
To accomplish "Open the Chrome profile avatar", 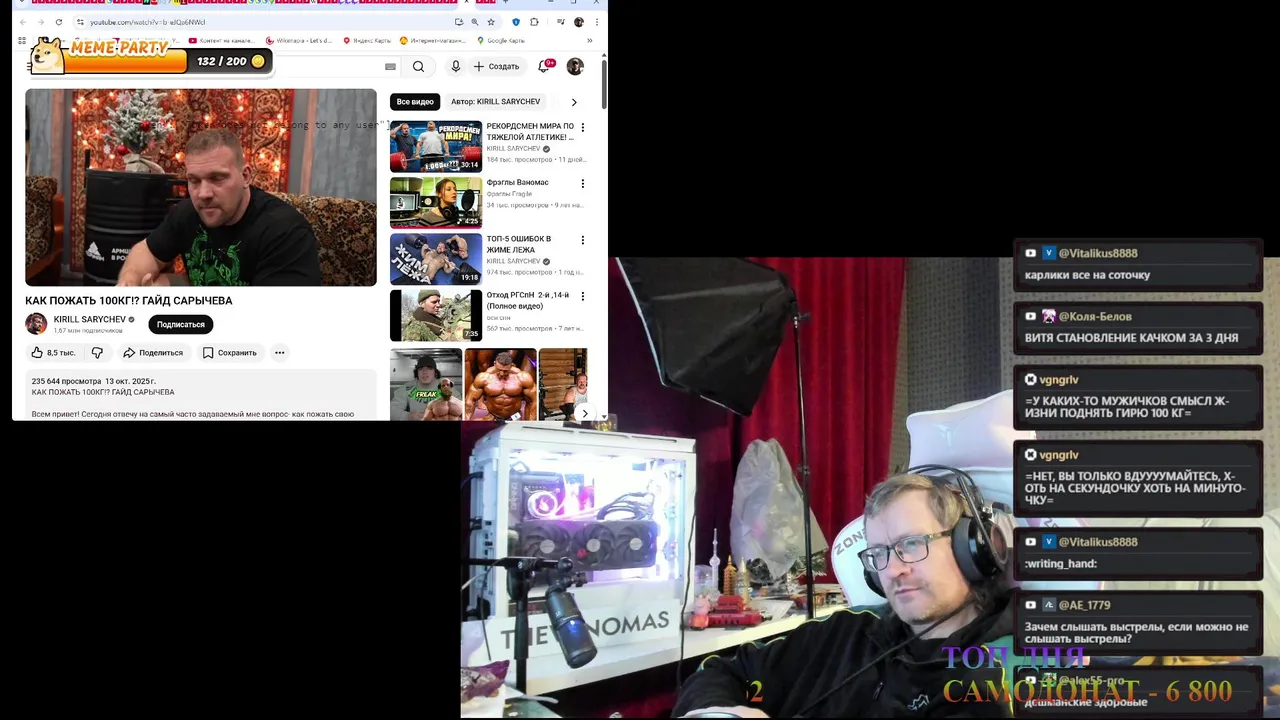I will tap(578, 22).
